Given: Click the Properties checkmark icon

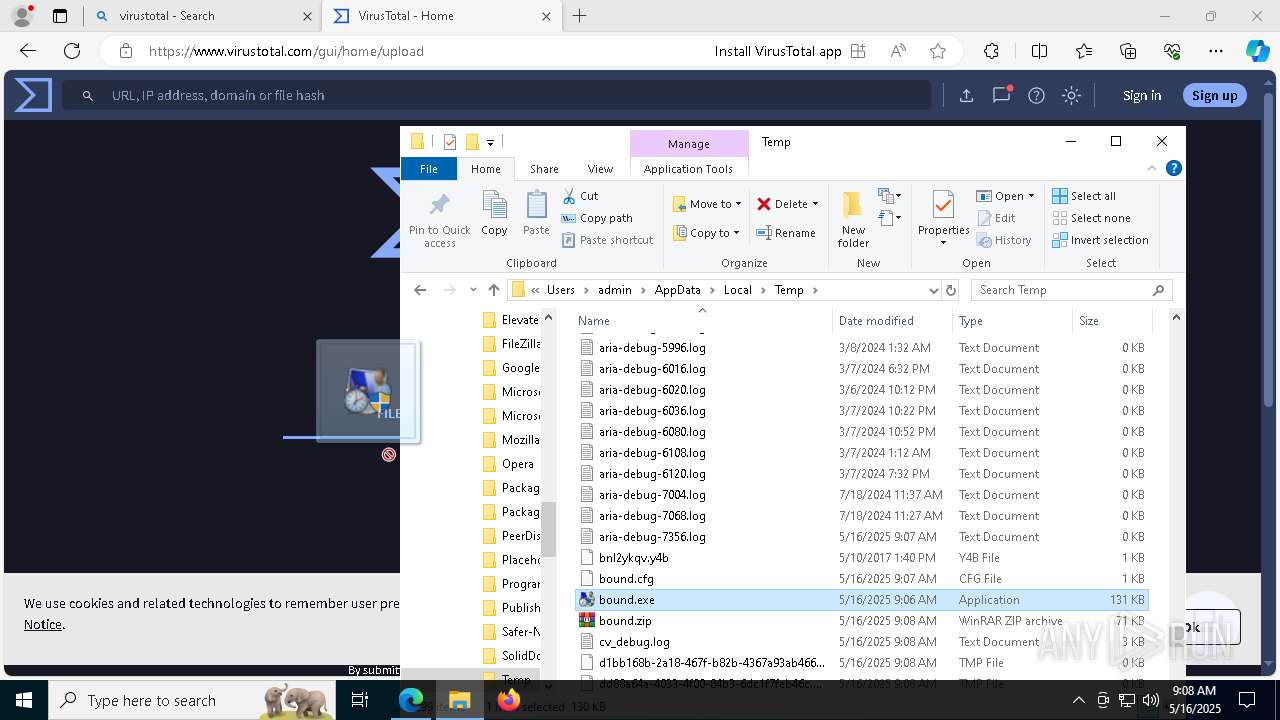Looking at the screenshot, I should 943,205.
